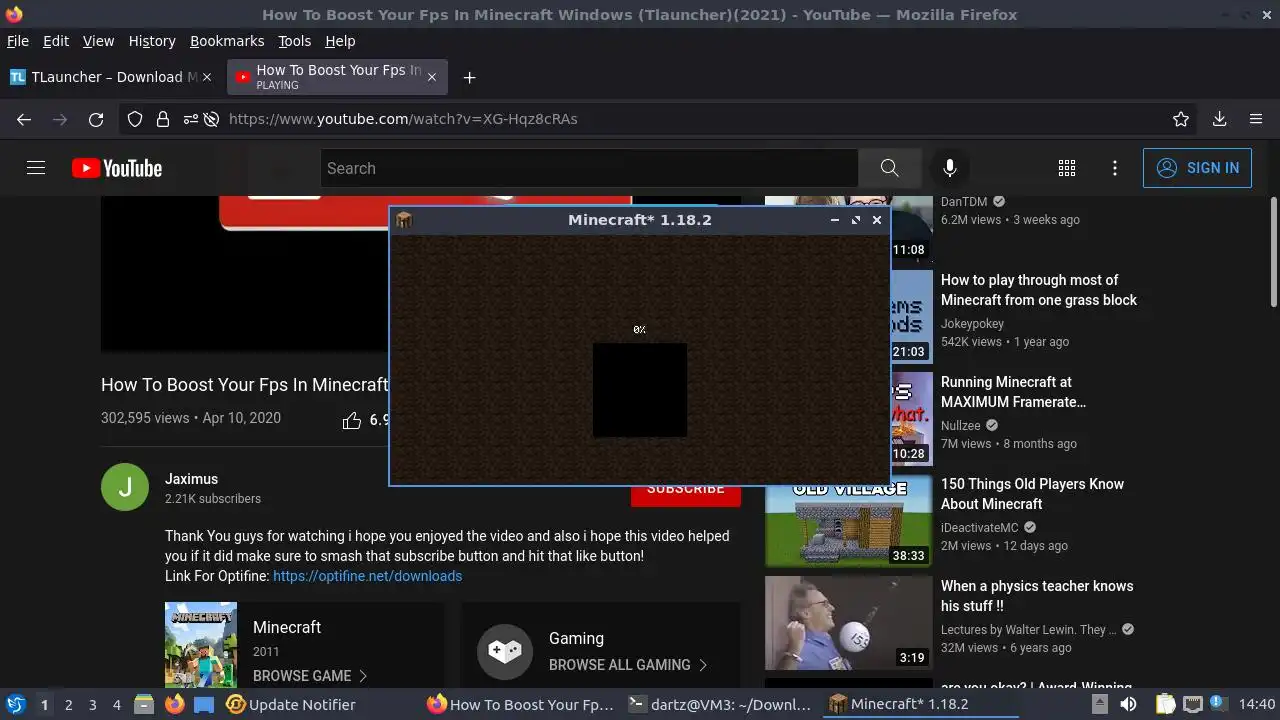Image resolution: width=1280 pixels, height=720 pixels.
Task: Go back with Firefox back arrow
Action: (x=24, y=119)
